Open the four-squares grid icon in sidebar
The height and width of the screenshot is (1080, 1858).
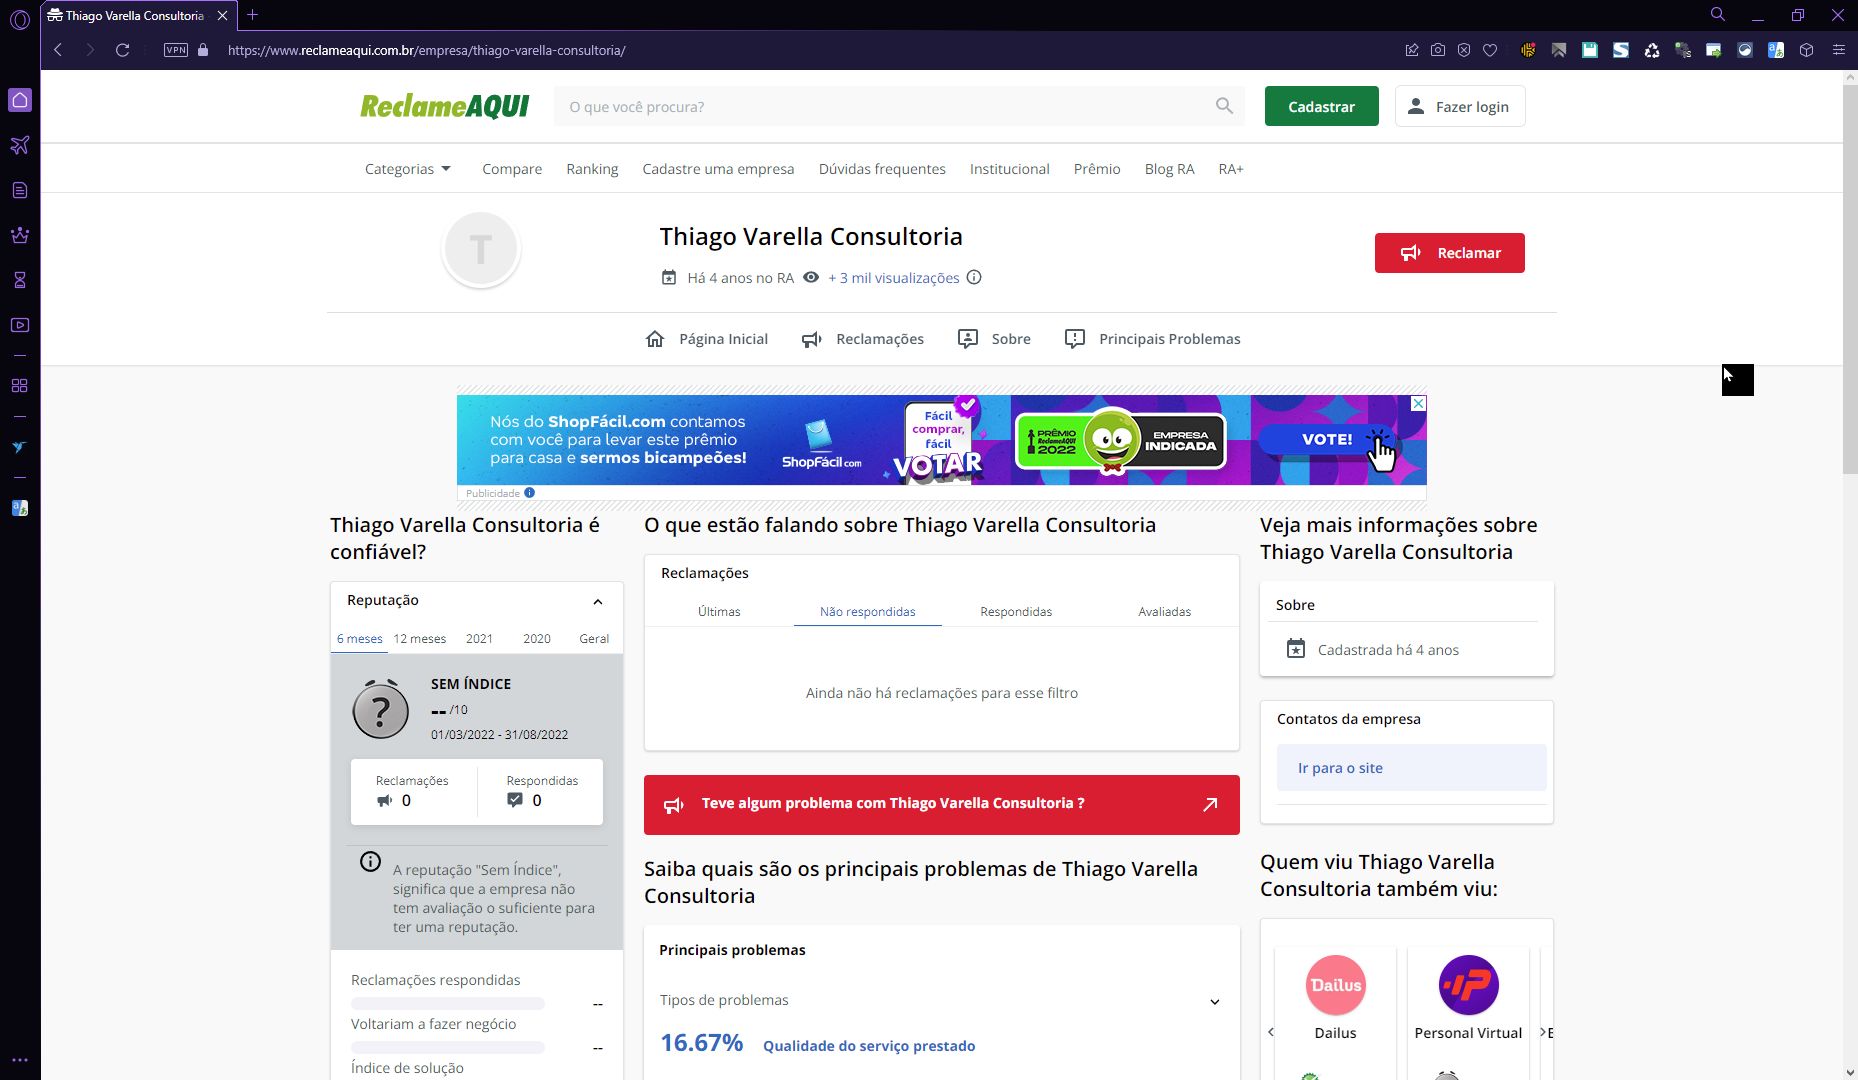pos(20,386)
